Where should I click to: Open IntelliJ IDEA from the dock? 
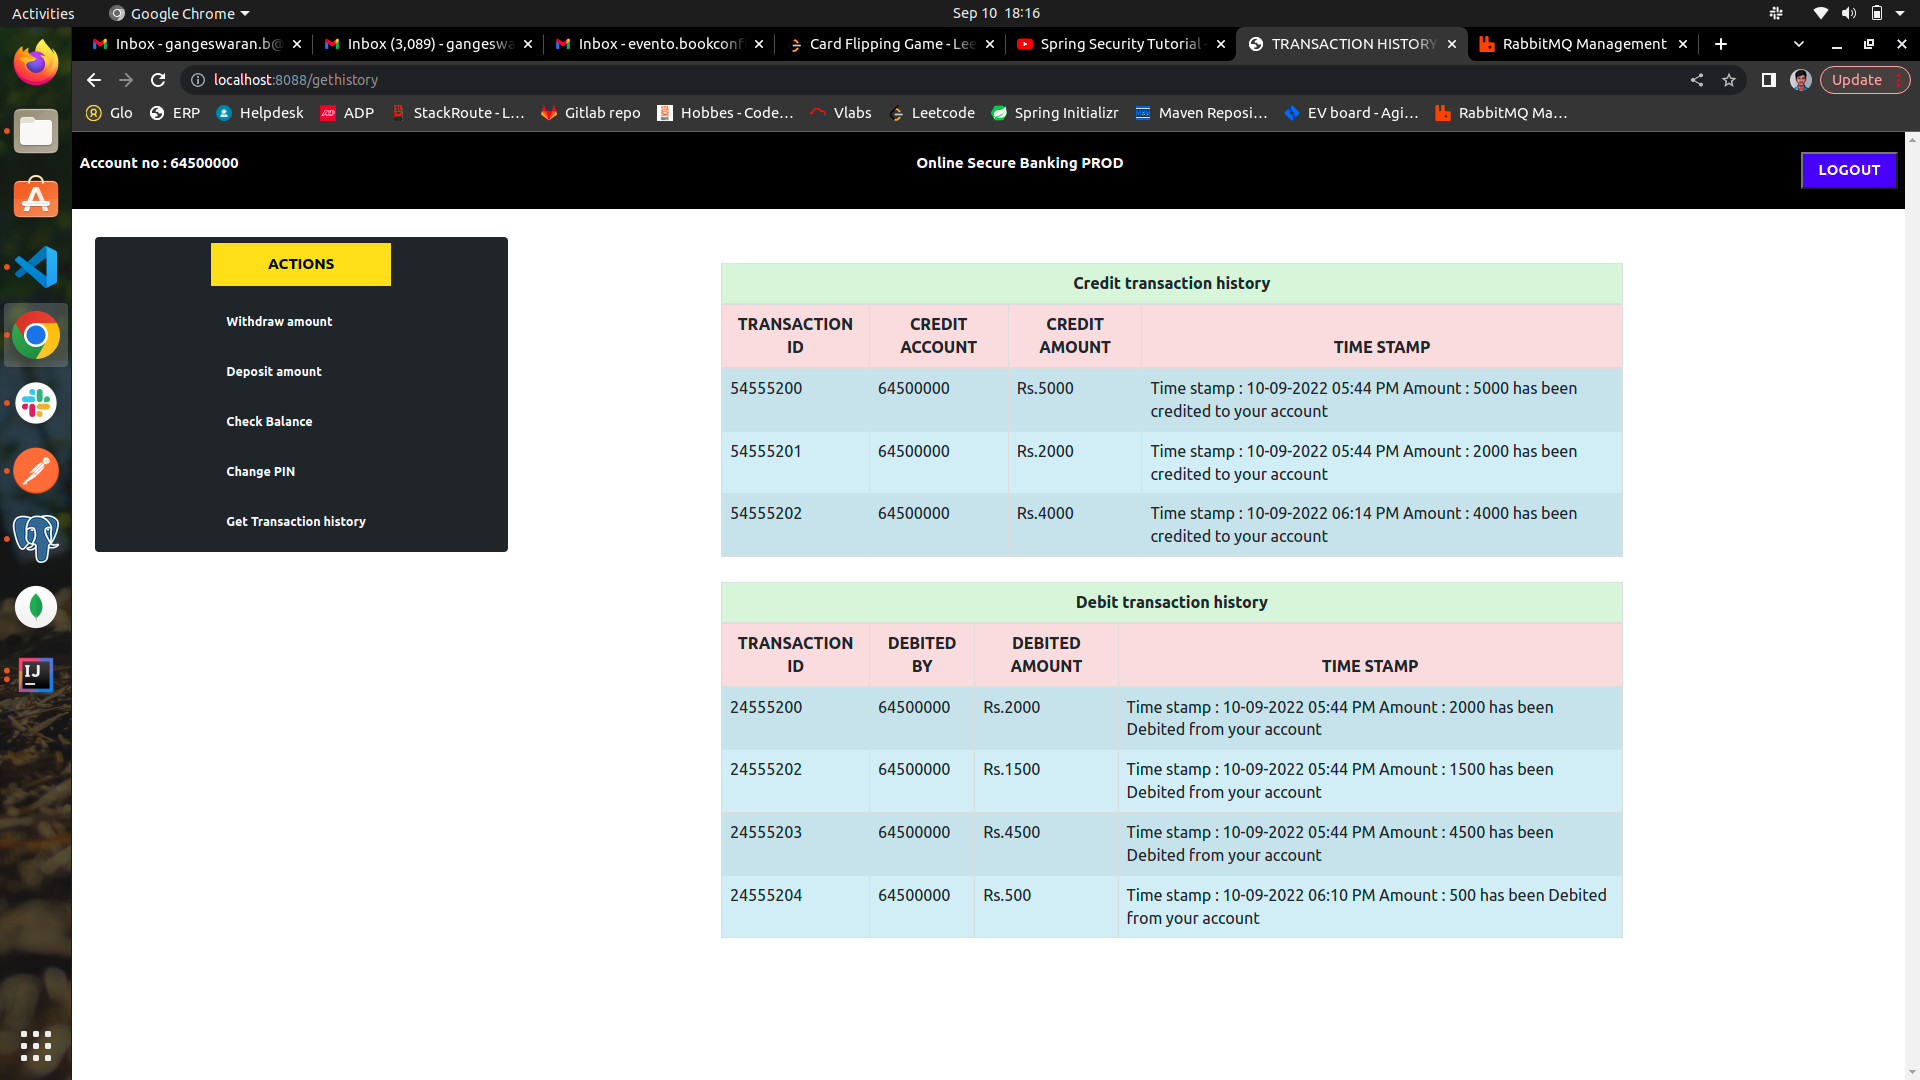click(x=36, y=675)
